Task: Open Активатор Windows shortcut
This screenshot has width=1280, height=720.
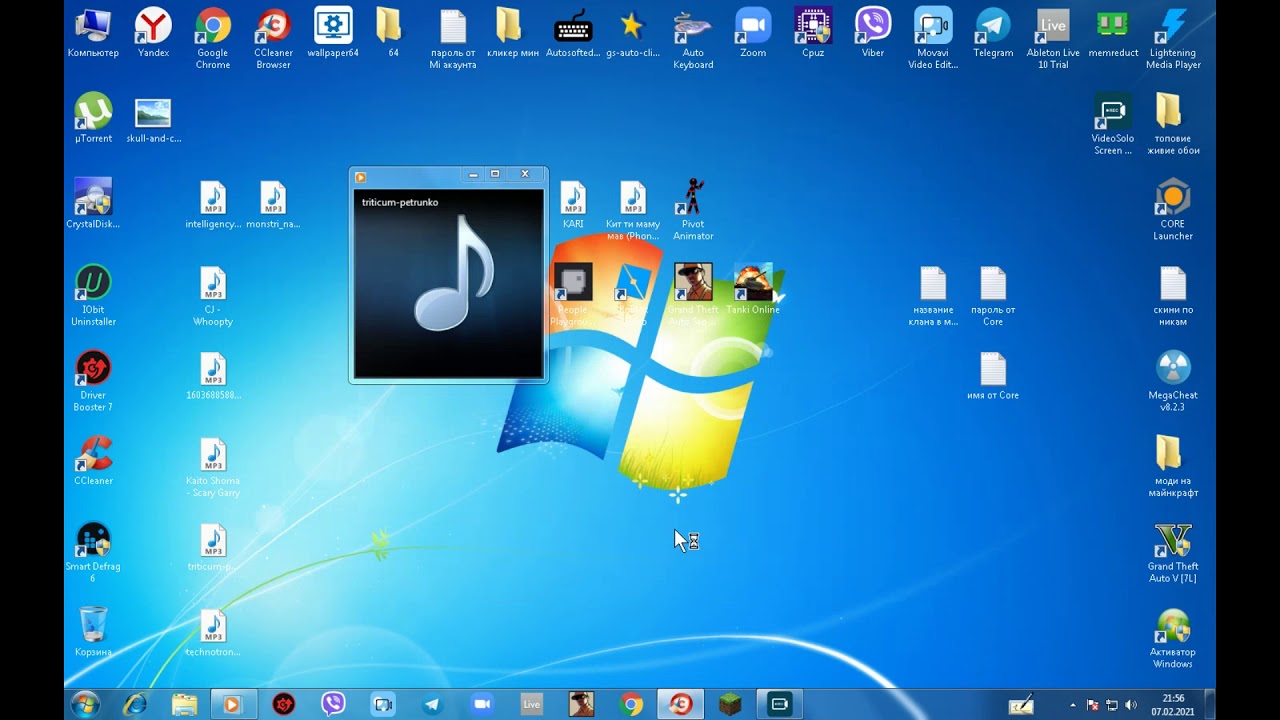Action: coord(1173,639)
